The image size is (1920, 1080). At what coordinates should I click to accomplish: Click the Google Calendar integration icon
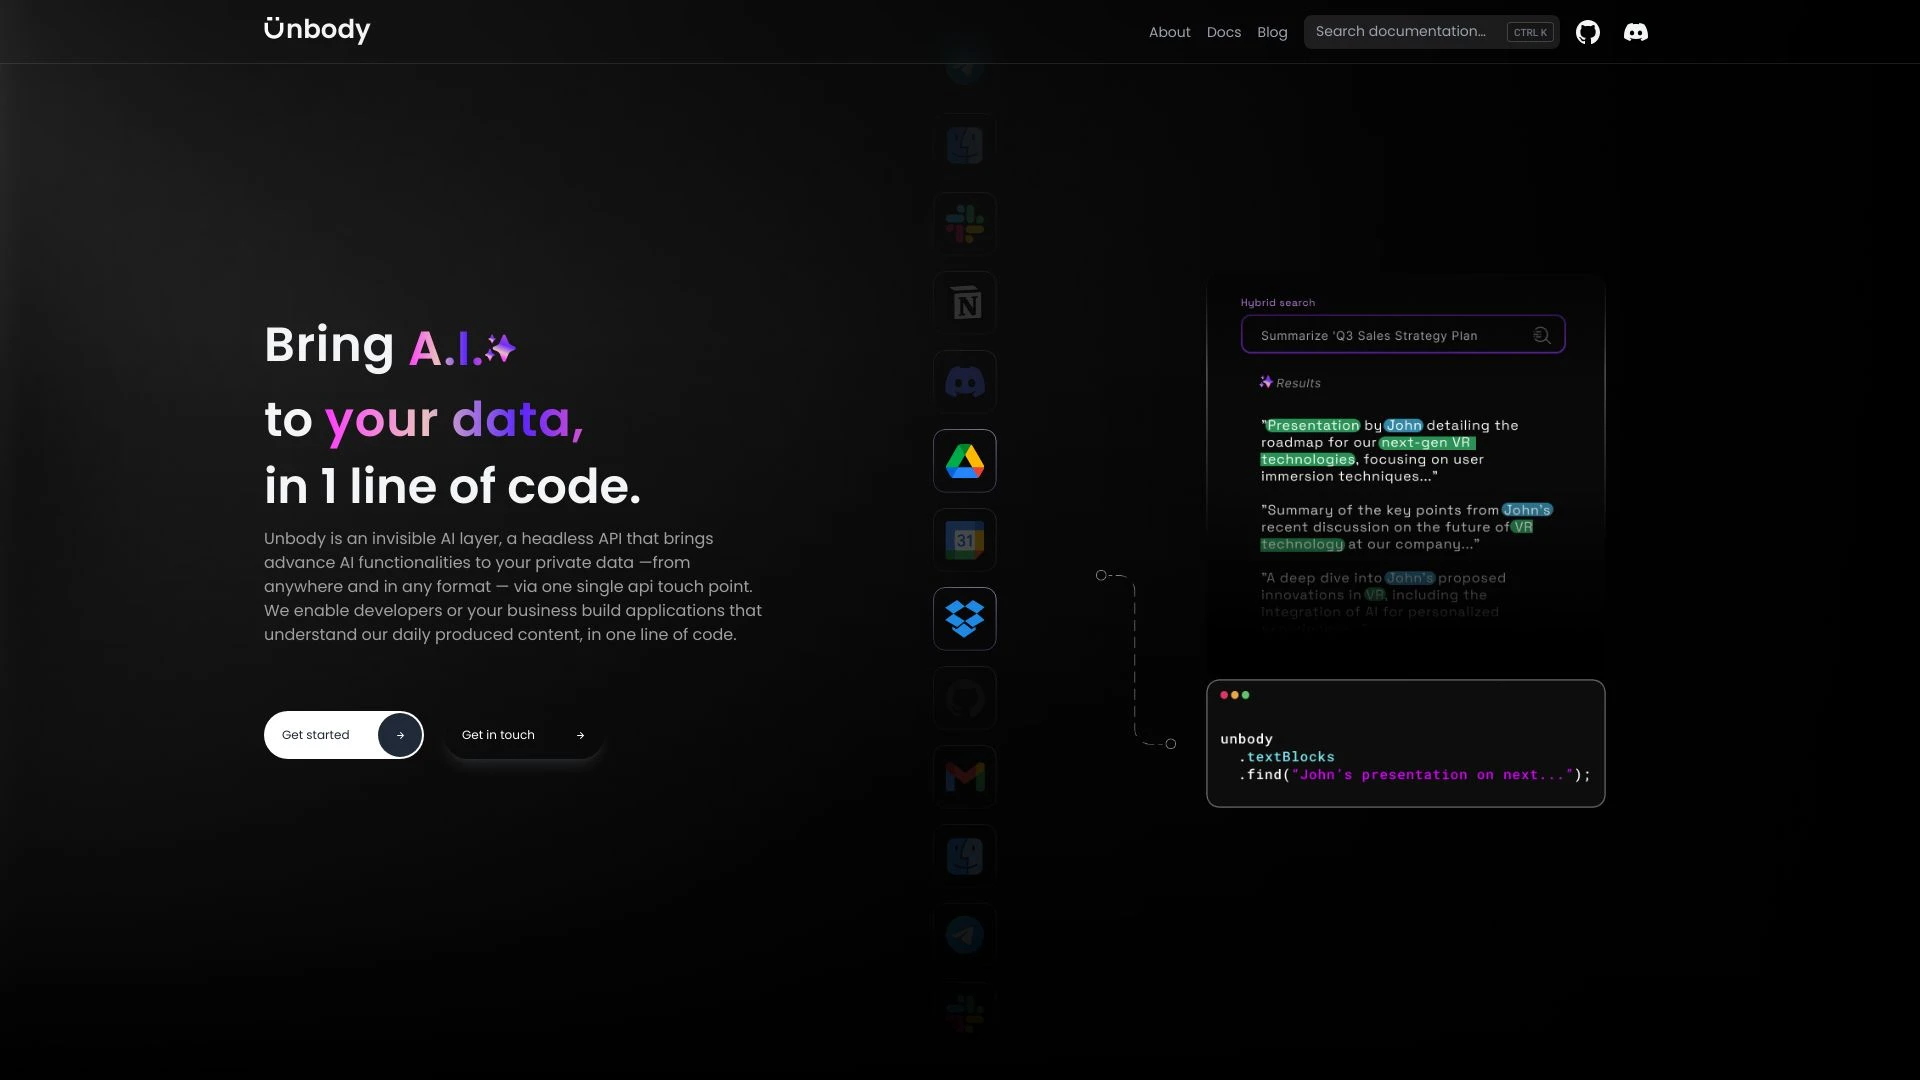pyautogui.click(x=964, y=539)
